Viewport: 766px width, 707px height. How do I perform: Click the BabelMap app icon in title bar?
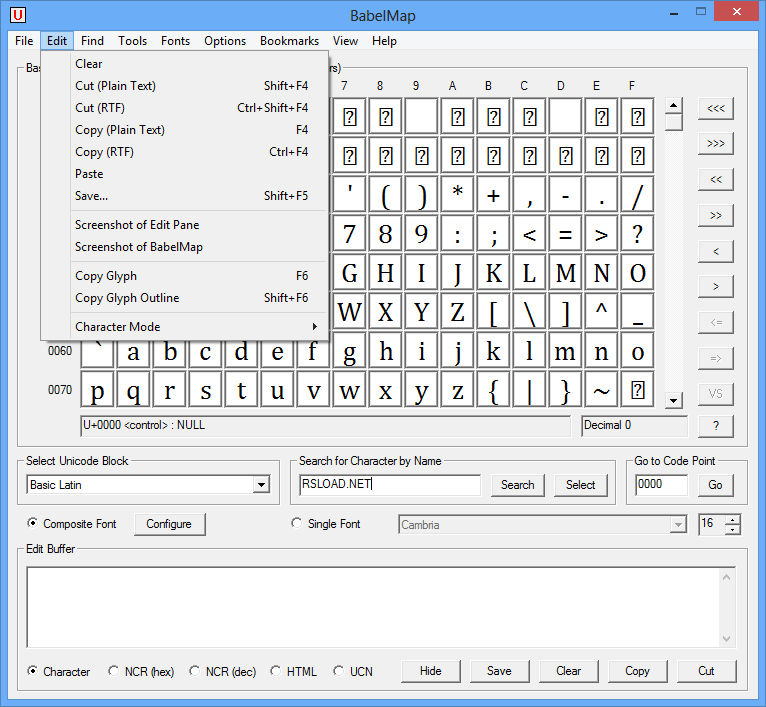18,15
